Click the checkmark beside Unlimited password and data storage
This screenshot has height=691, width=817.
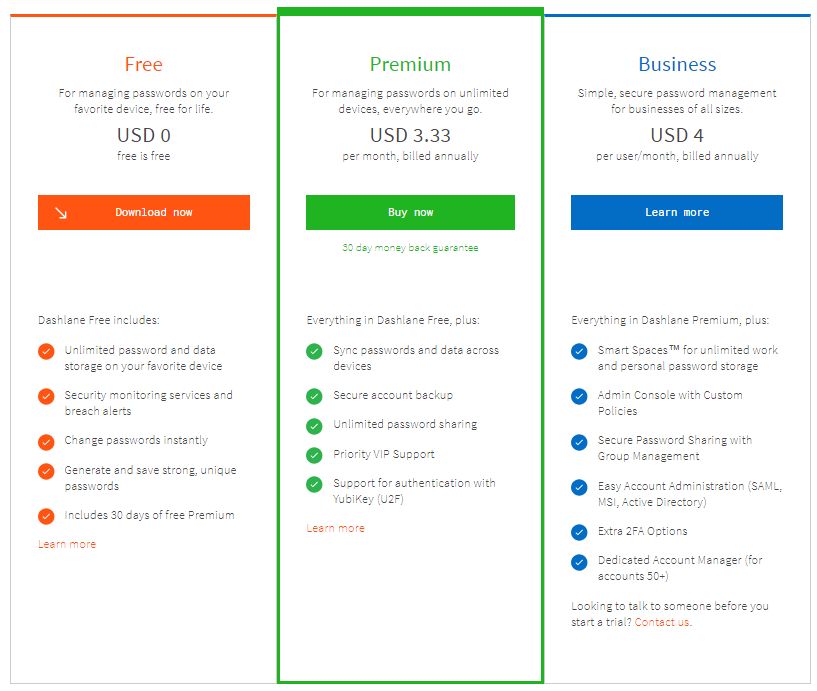tap(46, 351)
